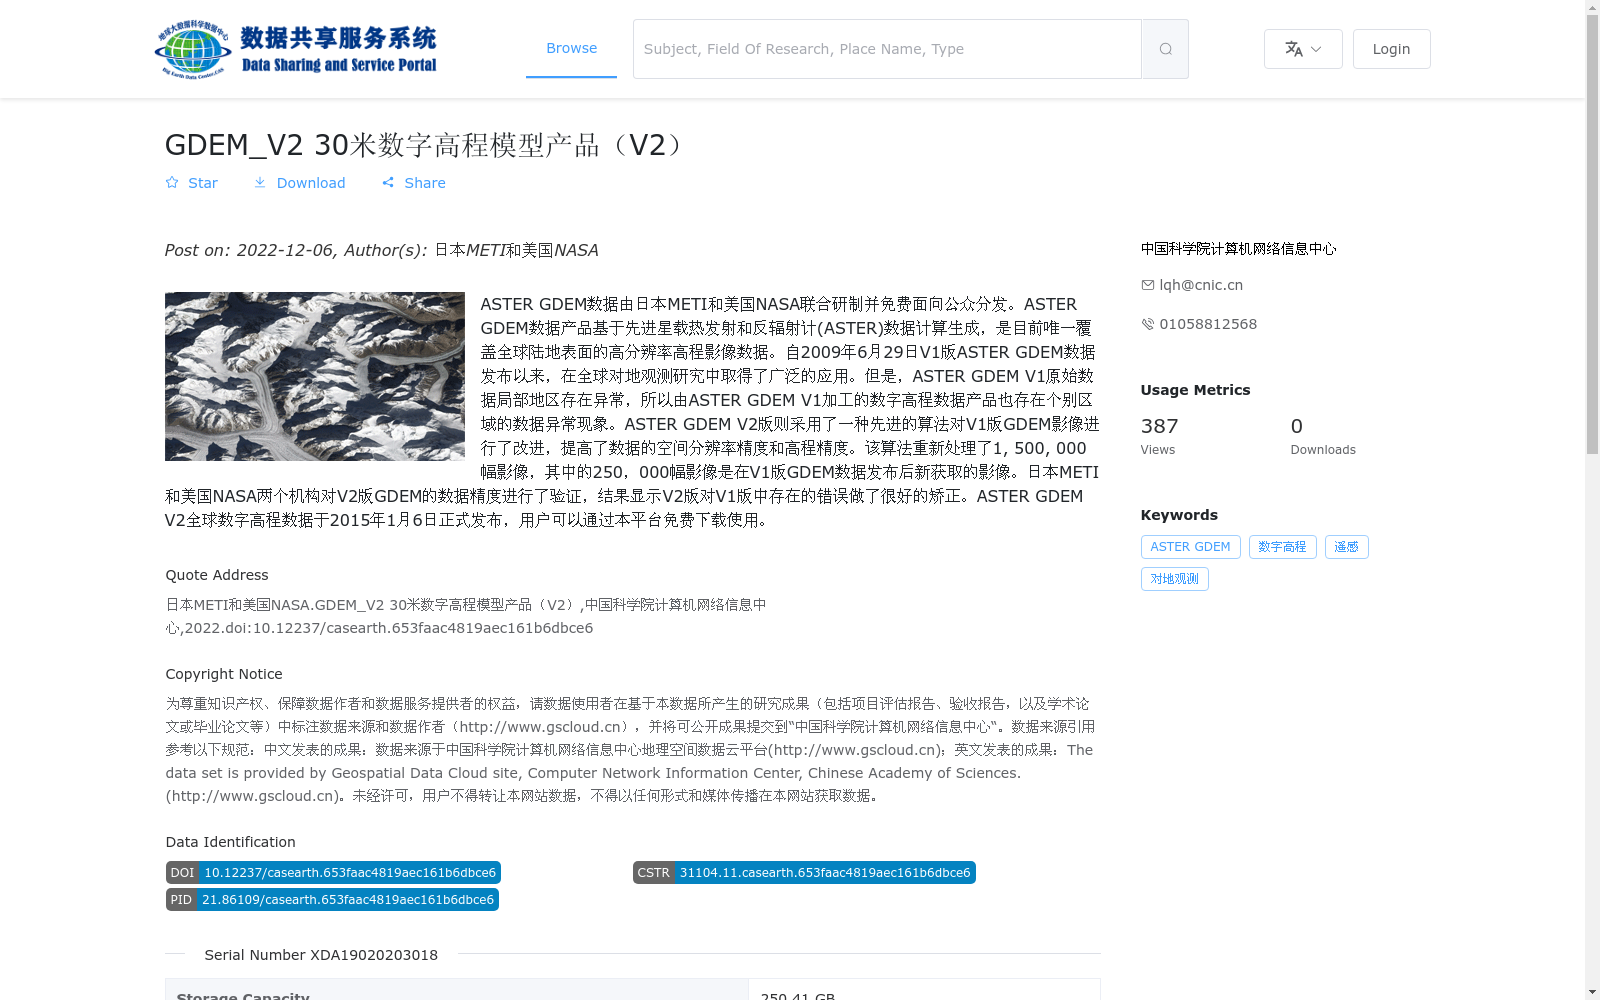The image size is (1600, 1000).
Task: Click the scrollbar down arrow
Action: [1592, 992]
